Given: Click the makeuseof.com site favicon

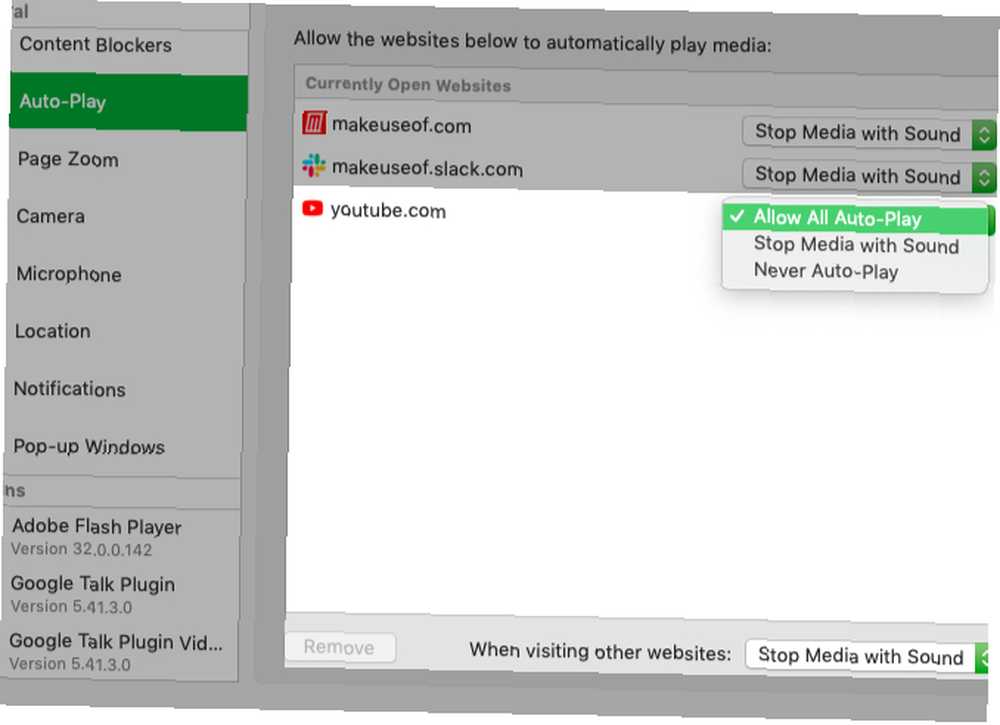Looking at the screenshot, I should (314, 123).
